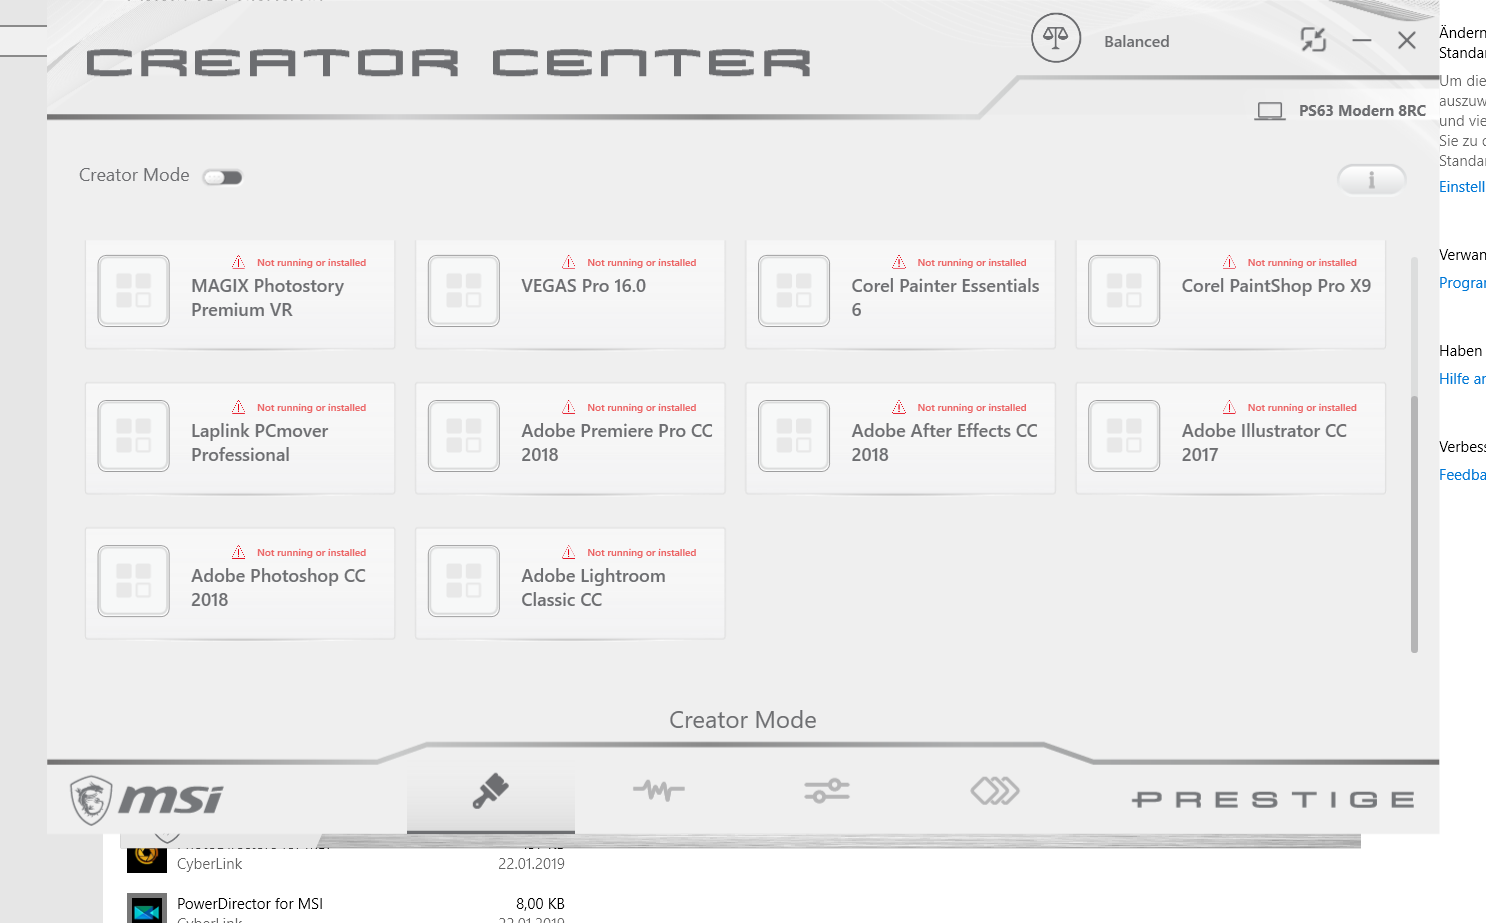Click the Creator Mode heading above the bottom tabs
The width and height of the screenshot is (1486, 923).
743,720
